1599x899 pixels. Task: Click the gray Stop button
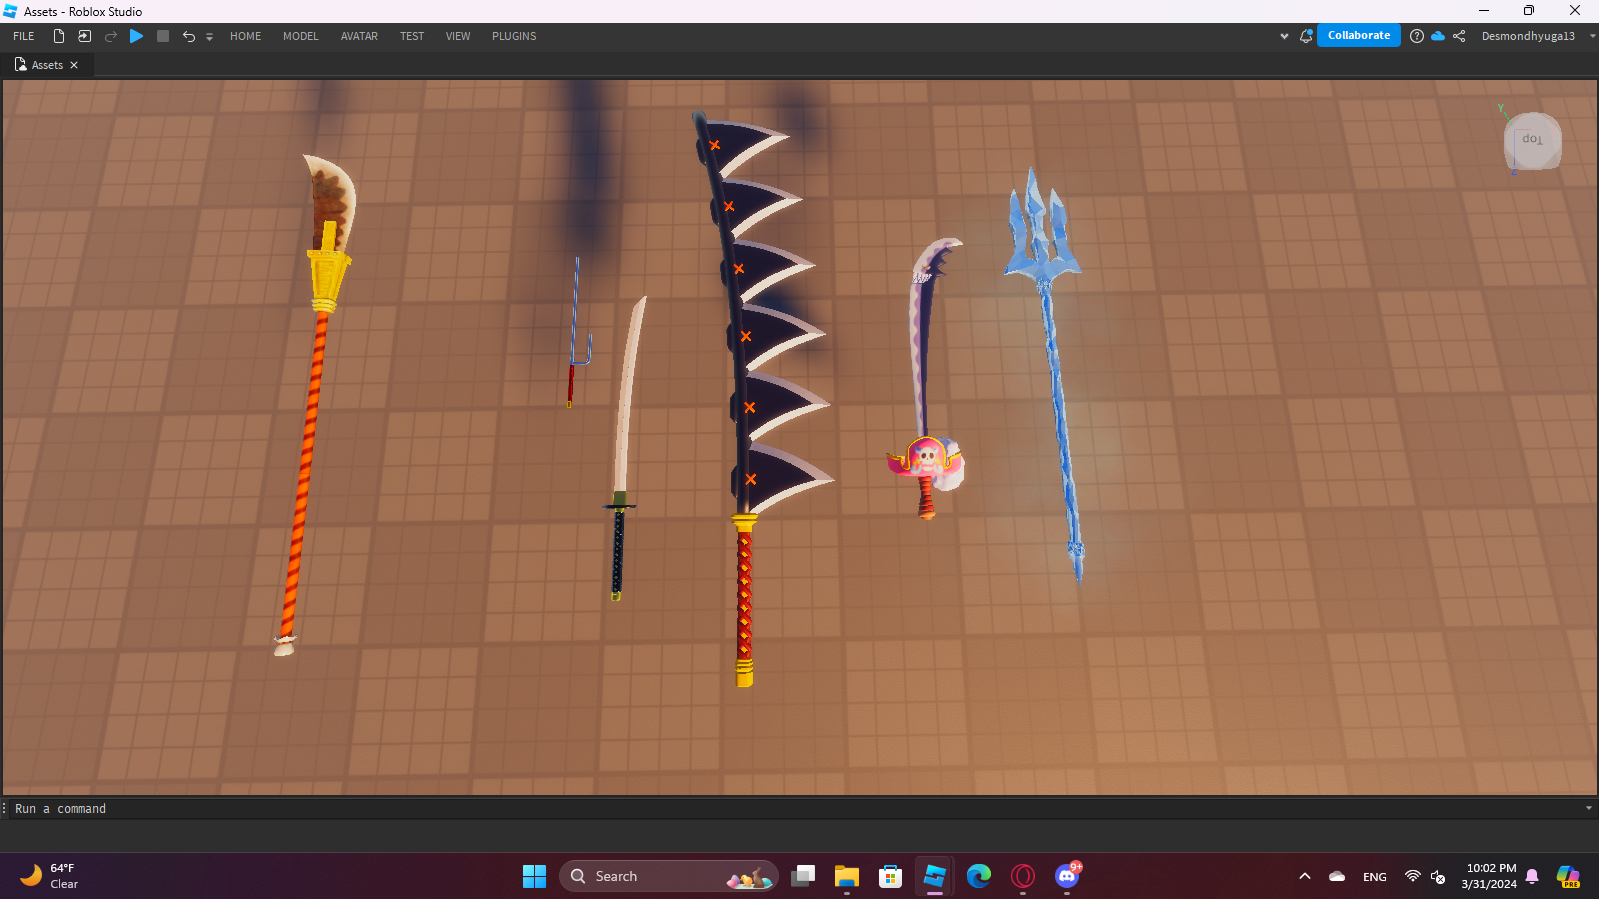click(x=163, y=36)
